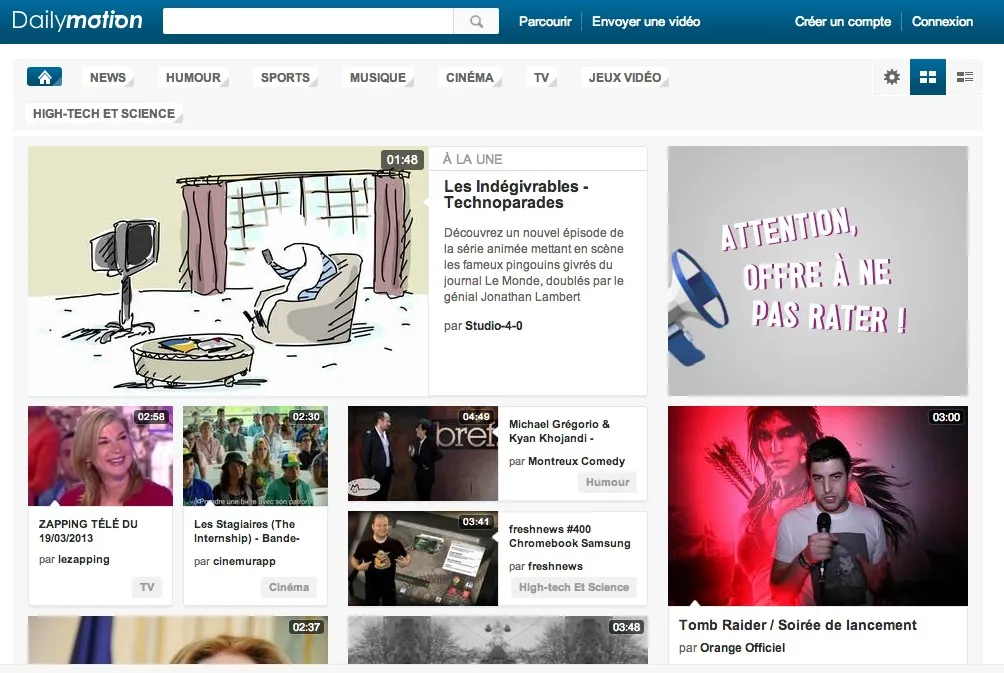Viewport: 1004px width, 673px height.
Task: Click the Cinéma tag button
Action: tap(289, 587)
